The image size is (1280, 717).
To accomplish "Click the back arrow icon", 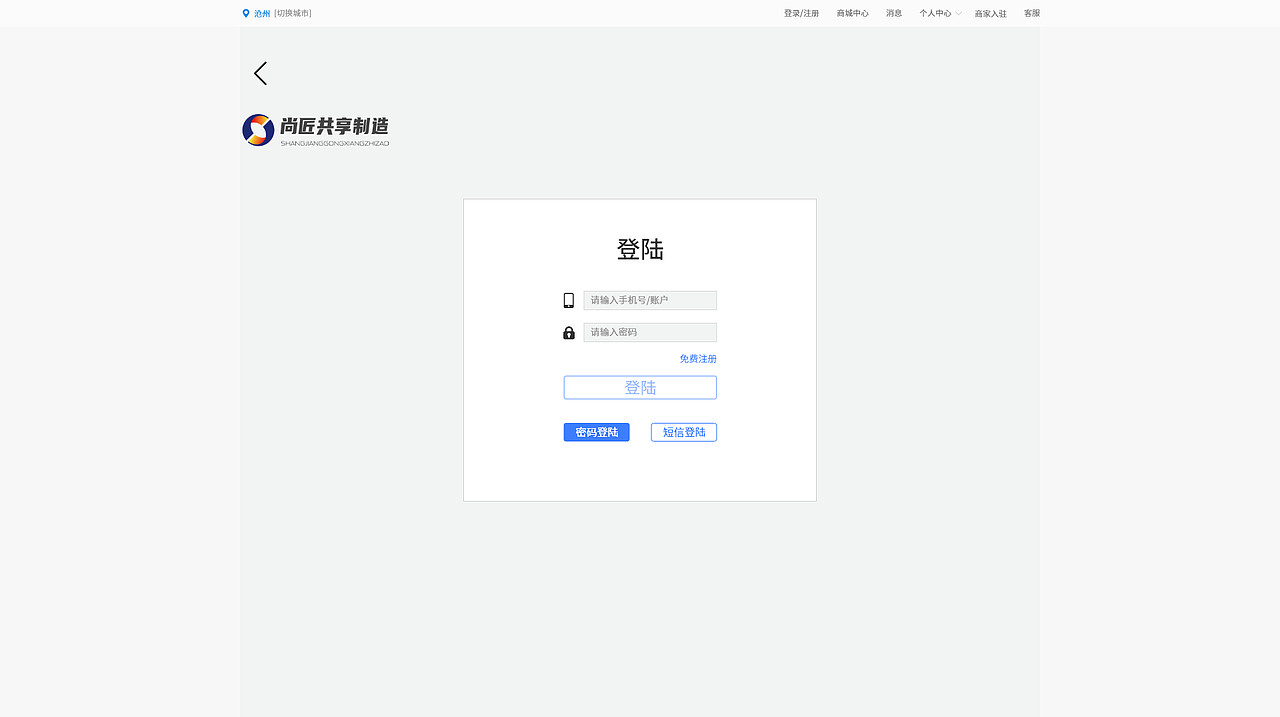I will 260,73.
